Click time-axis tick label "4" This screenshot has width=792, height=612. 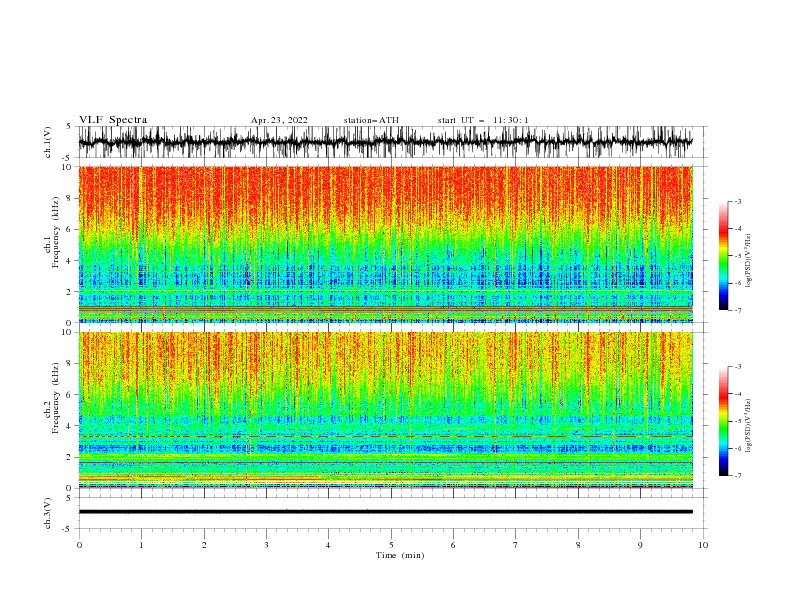pos(328,545)
